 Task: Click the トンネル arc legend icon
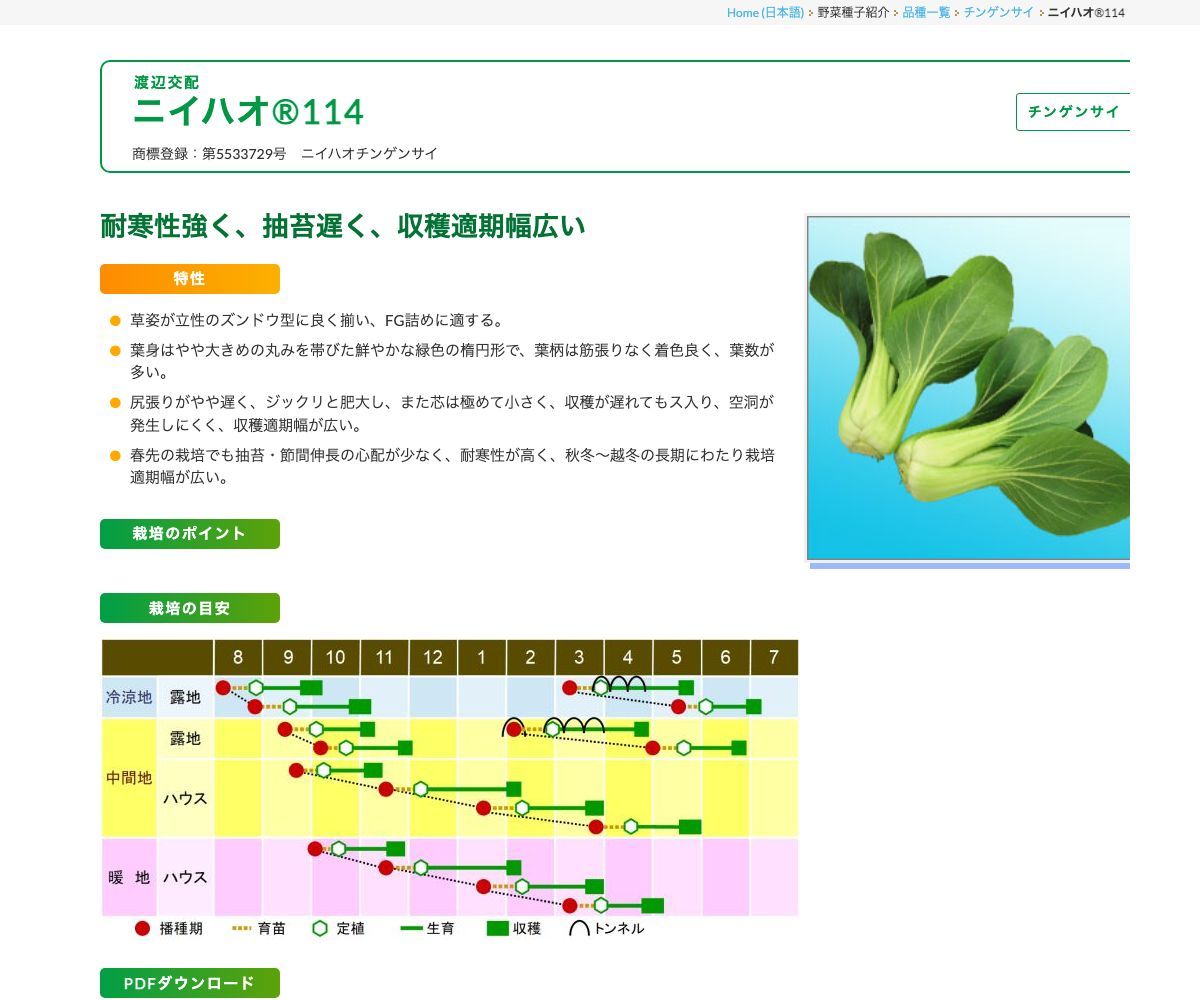pos(580,928)
